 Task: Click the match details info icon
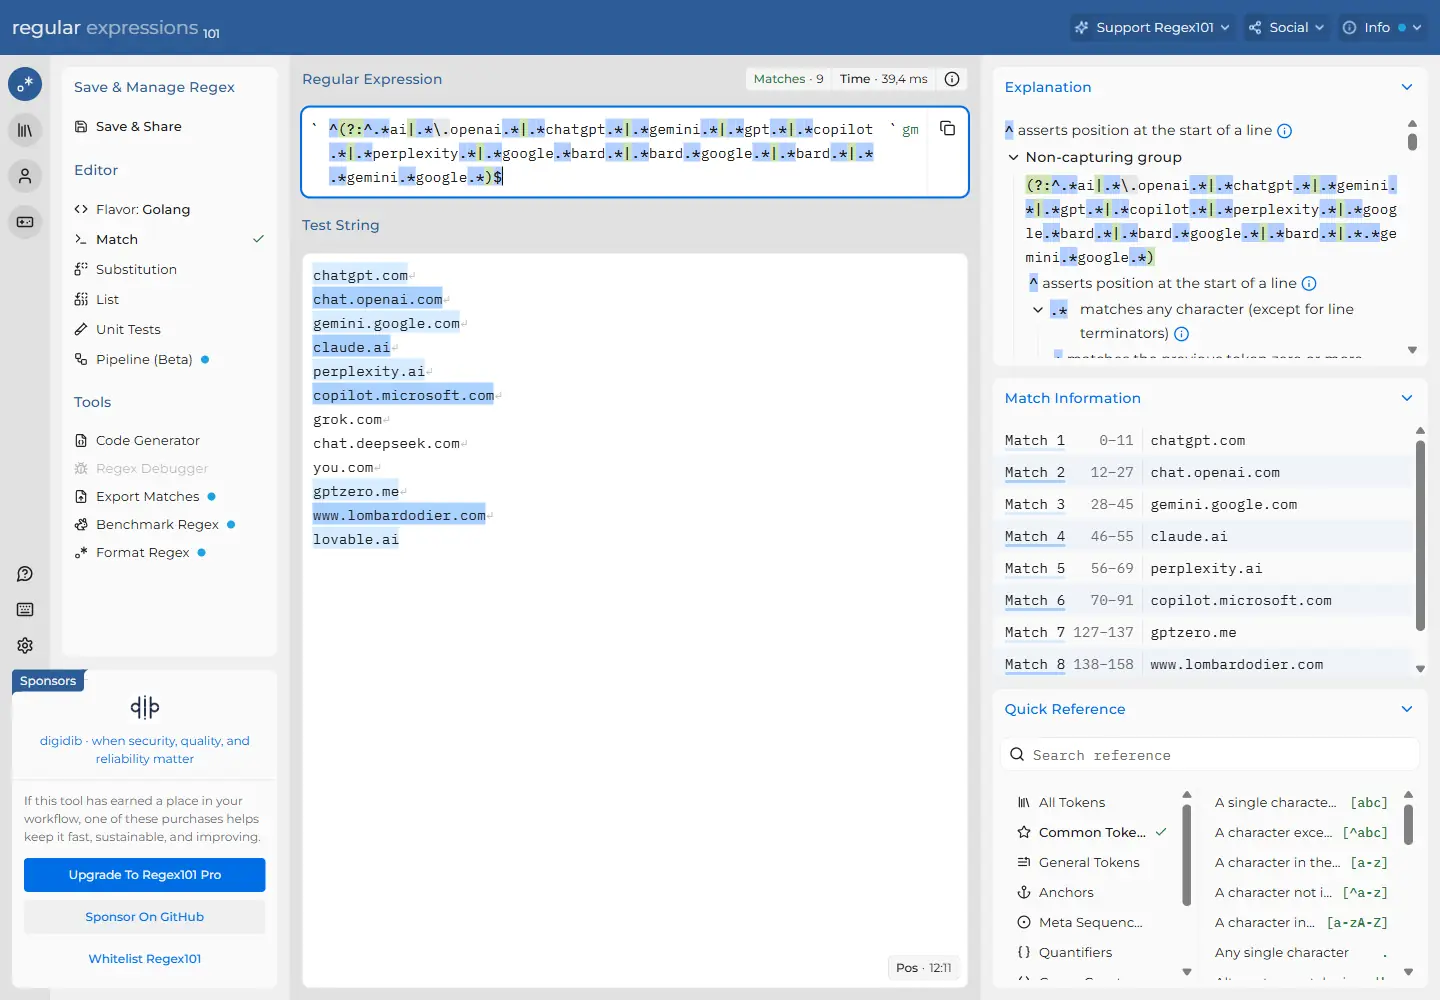click(x=953, y=79)
